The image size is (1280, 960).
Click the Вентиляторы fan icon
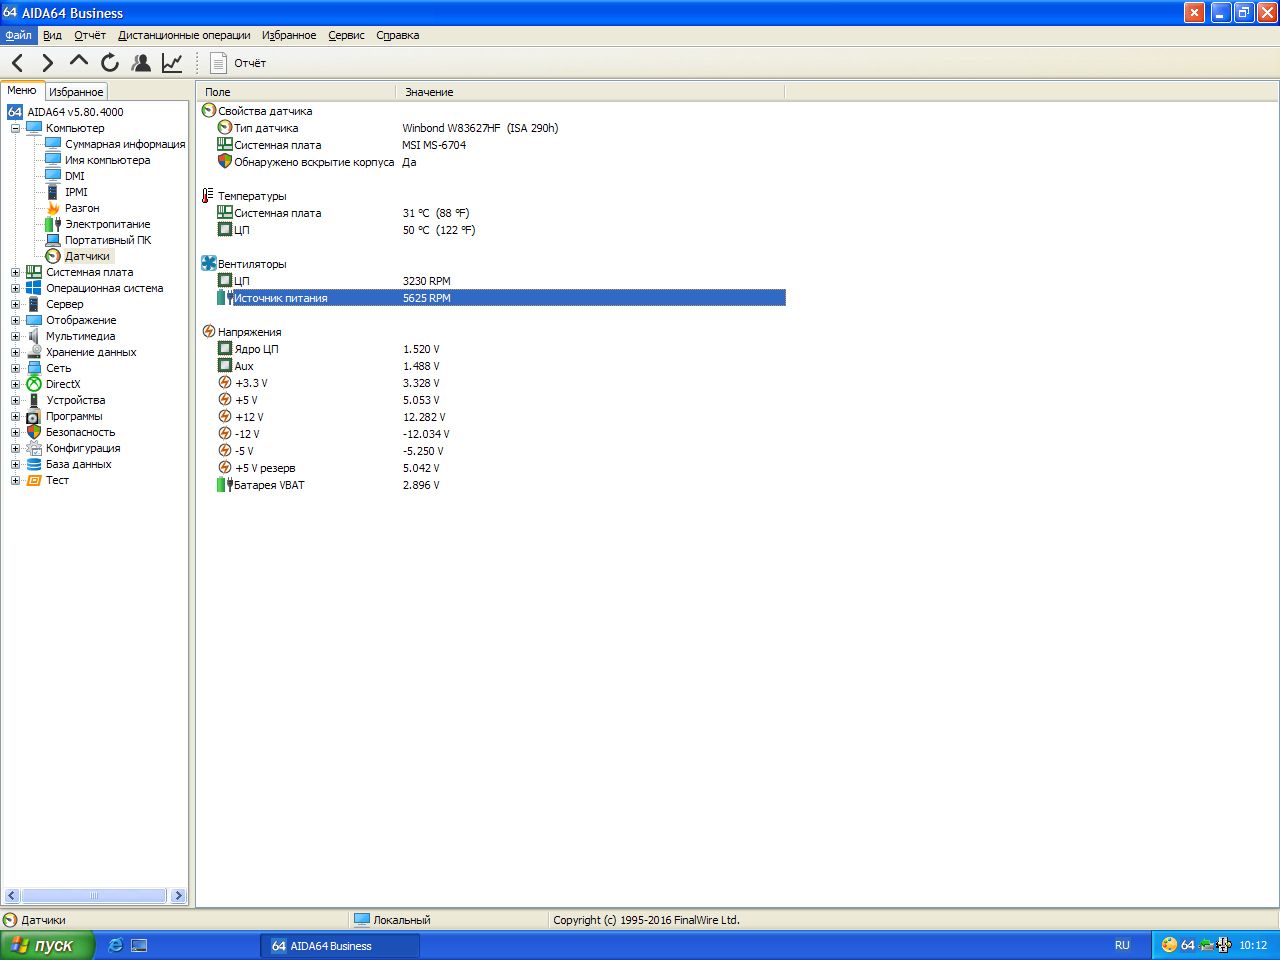[x=209, y=263]
